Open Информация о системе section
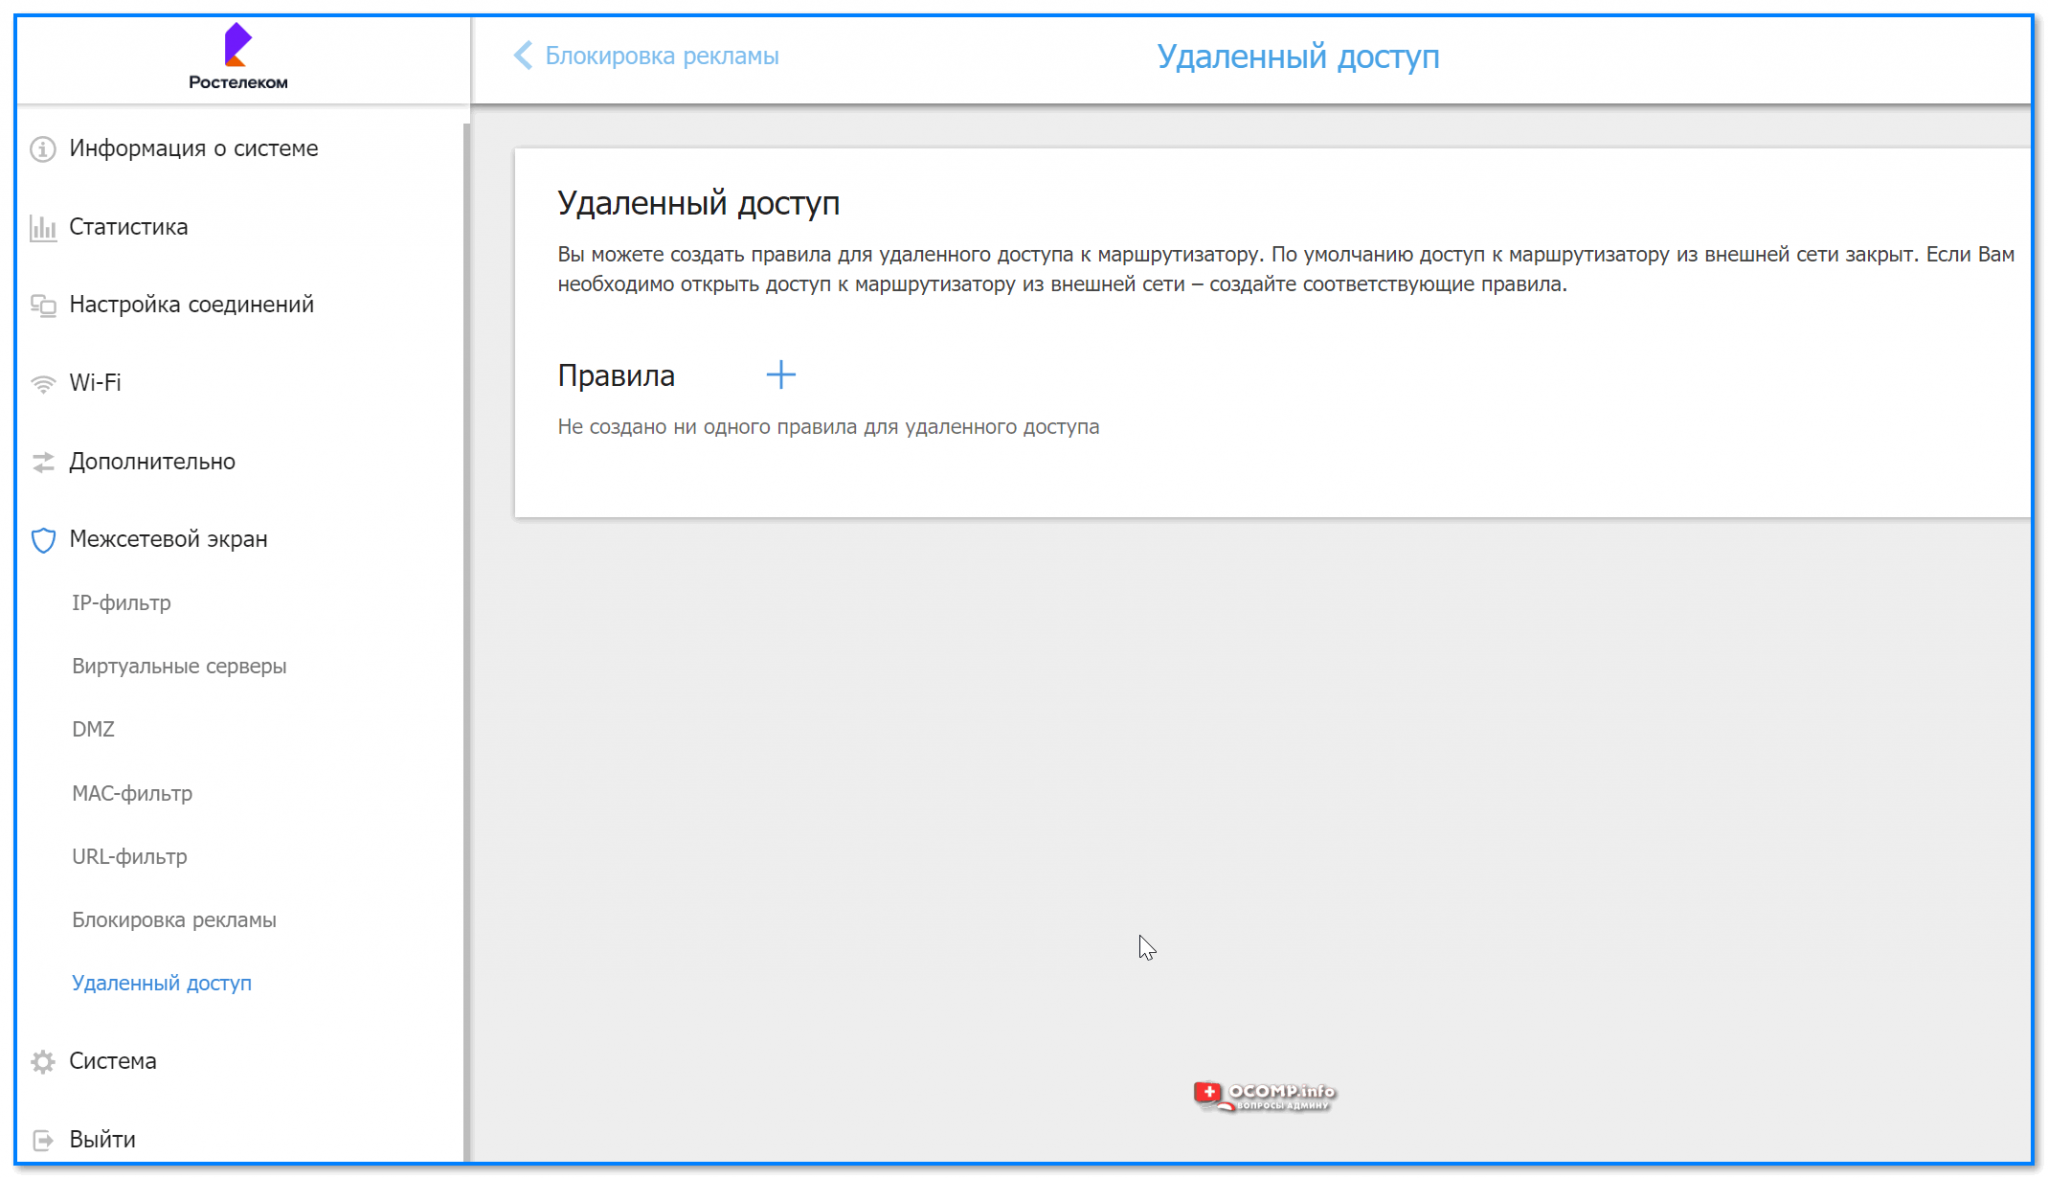Image resolution: width=2048 pixels, height=1179 pixels. 194,148
